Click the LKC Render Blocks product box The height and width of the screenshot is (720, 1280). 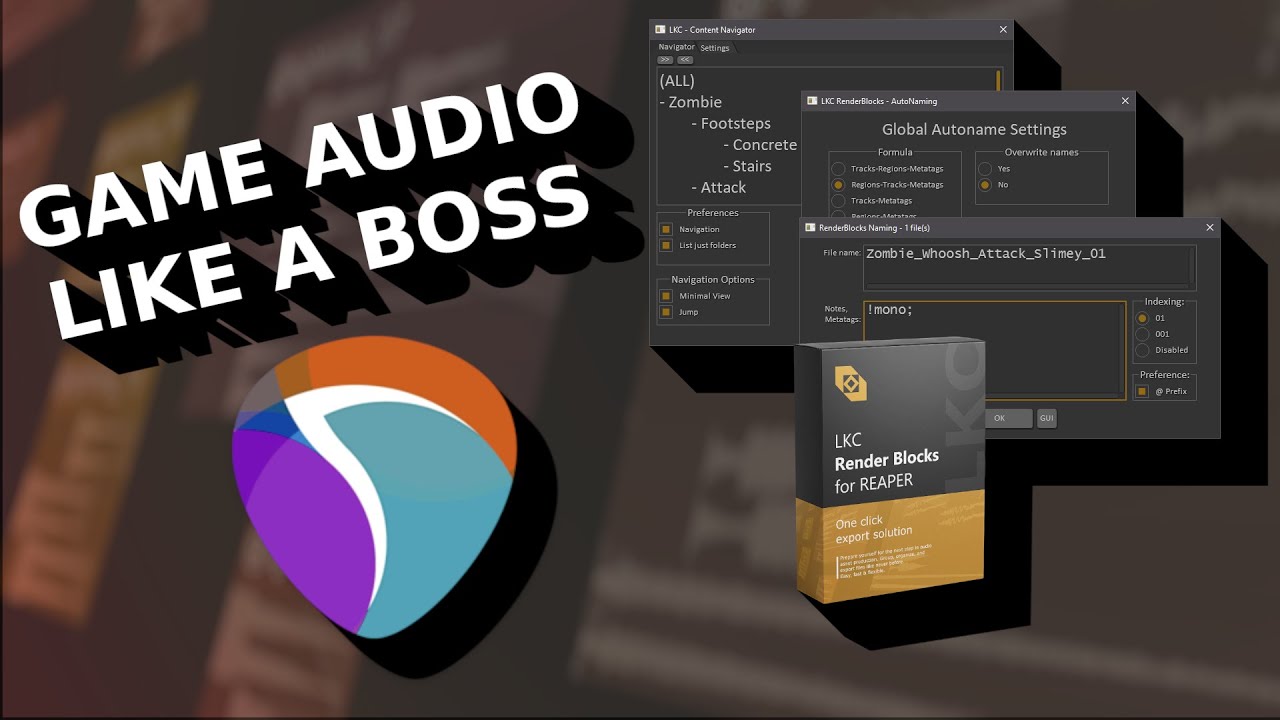click(x=890, y=470)
